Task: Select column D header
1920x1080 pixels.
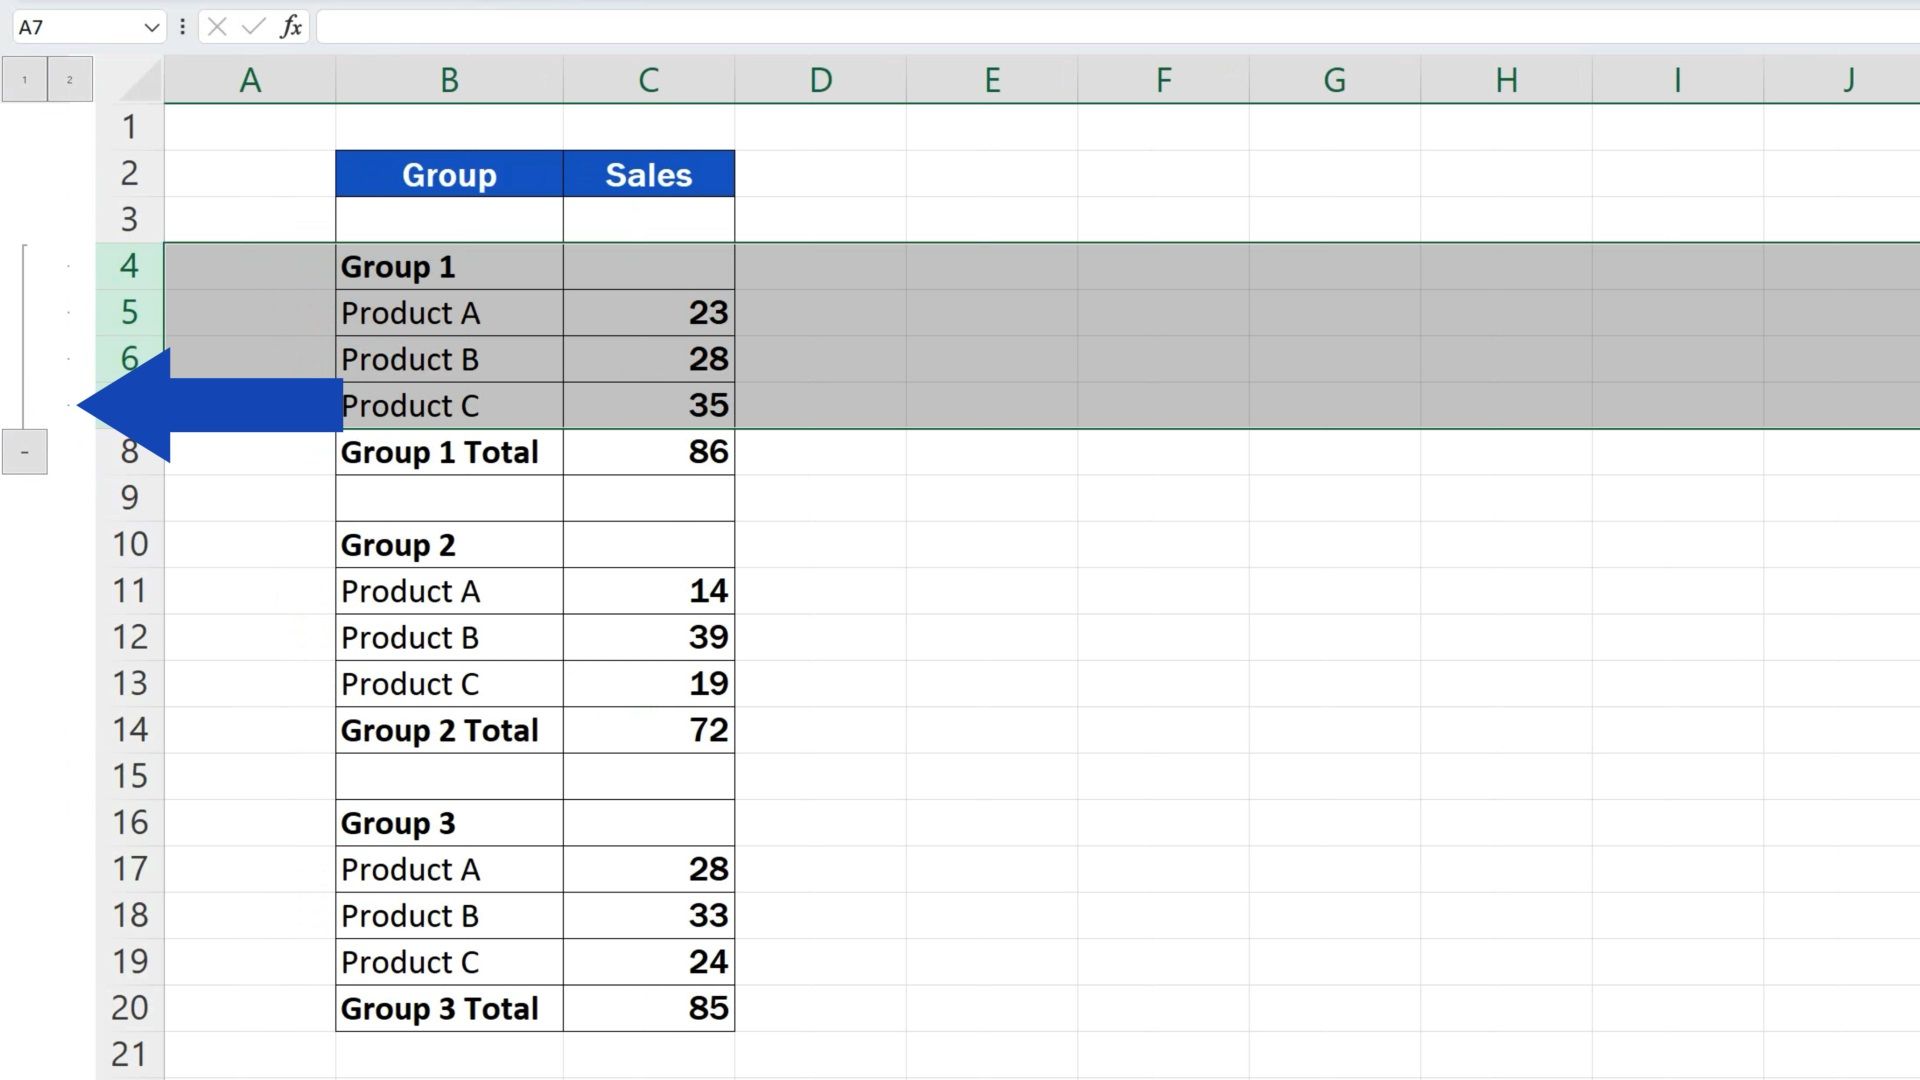Action: [820, 80]
